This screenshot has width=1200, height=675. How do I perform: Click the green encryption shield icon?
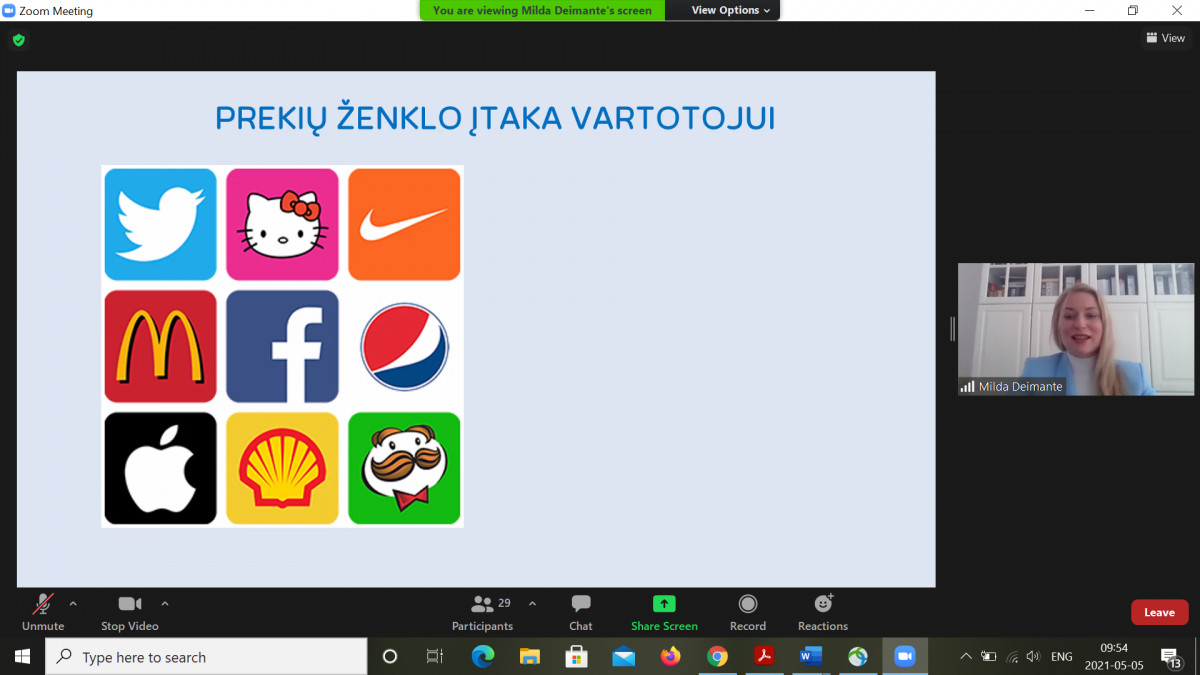18,40
